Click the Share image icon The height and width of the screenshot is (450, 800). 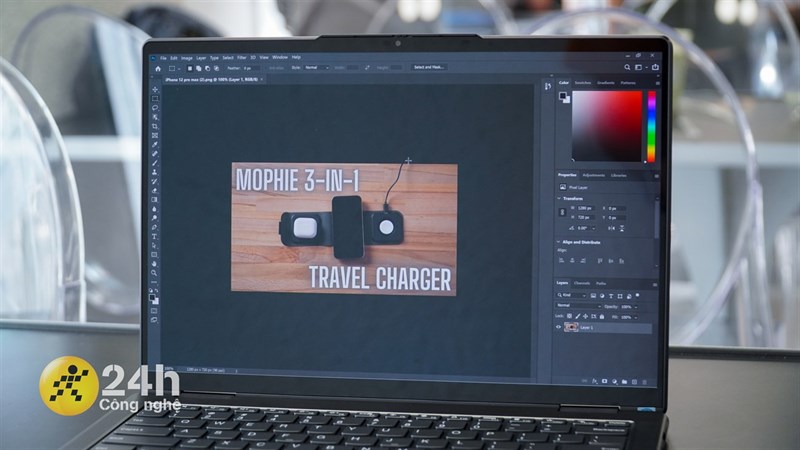(x=655, y=67)
